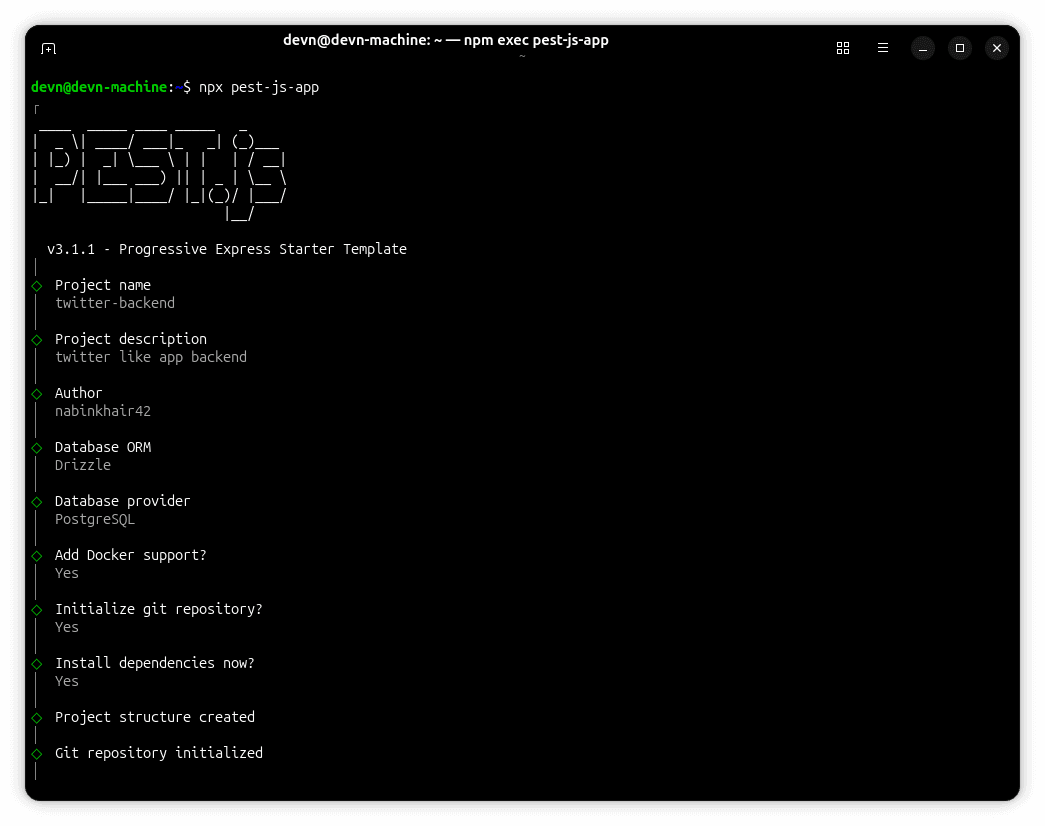Click 'v3.1.1 - Progressive Express Starter Template'

227,249
